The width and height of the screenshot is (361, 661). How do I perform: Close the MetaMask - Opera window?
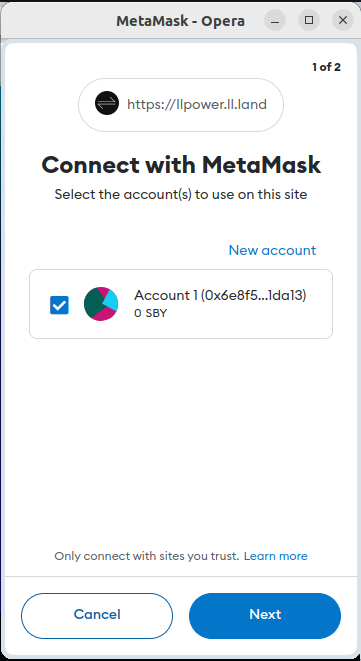343,20
